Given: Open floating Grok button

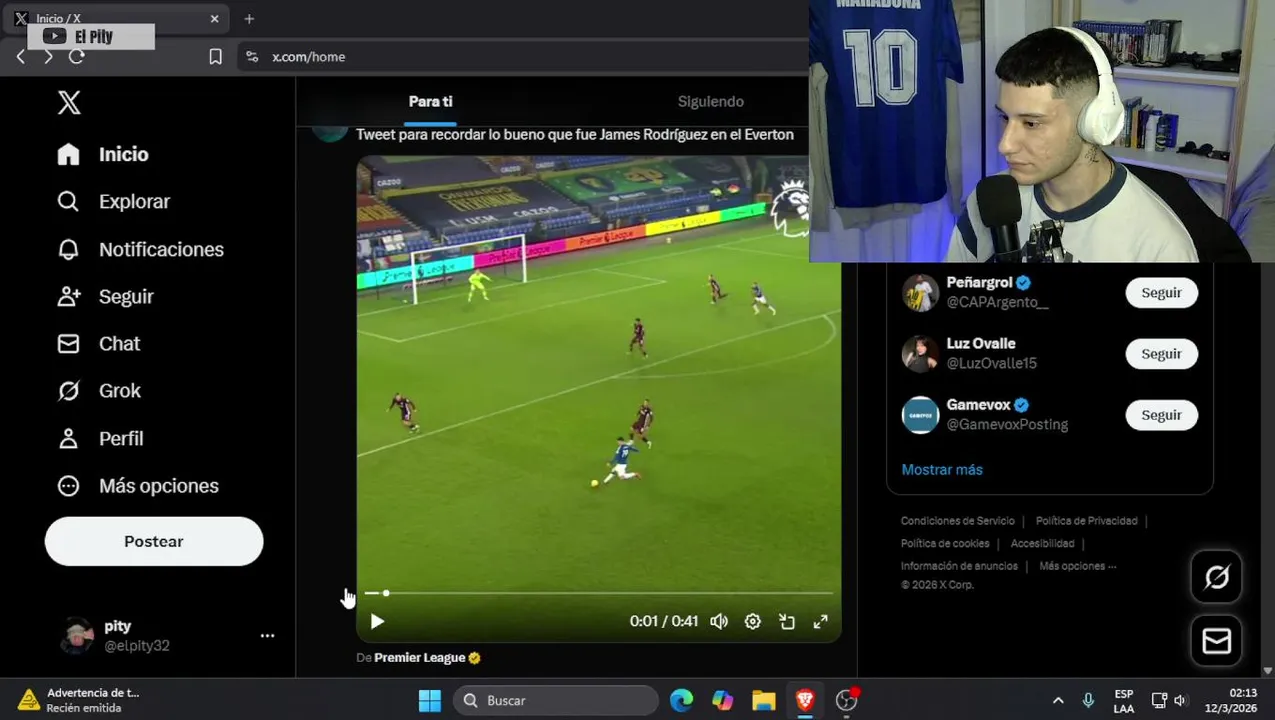Looking at the screenshot, I should tap(1216, 577).
